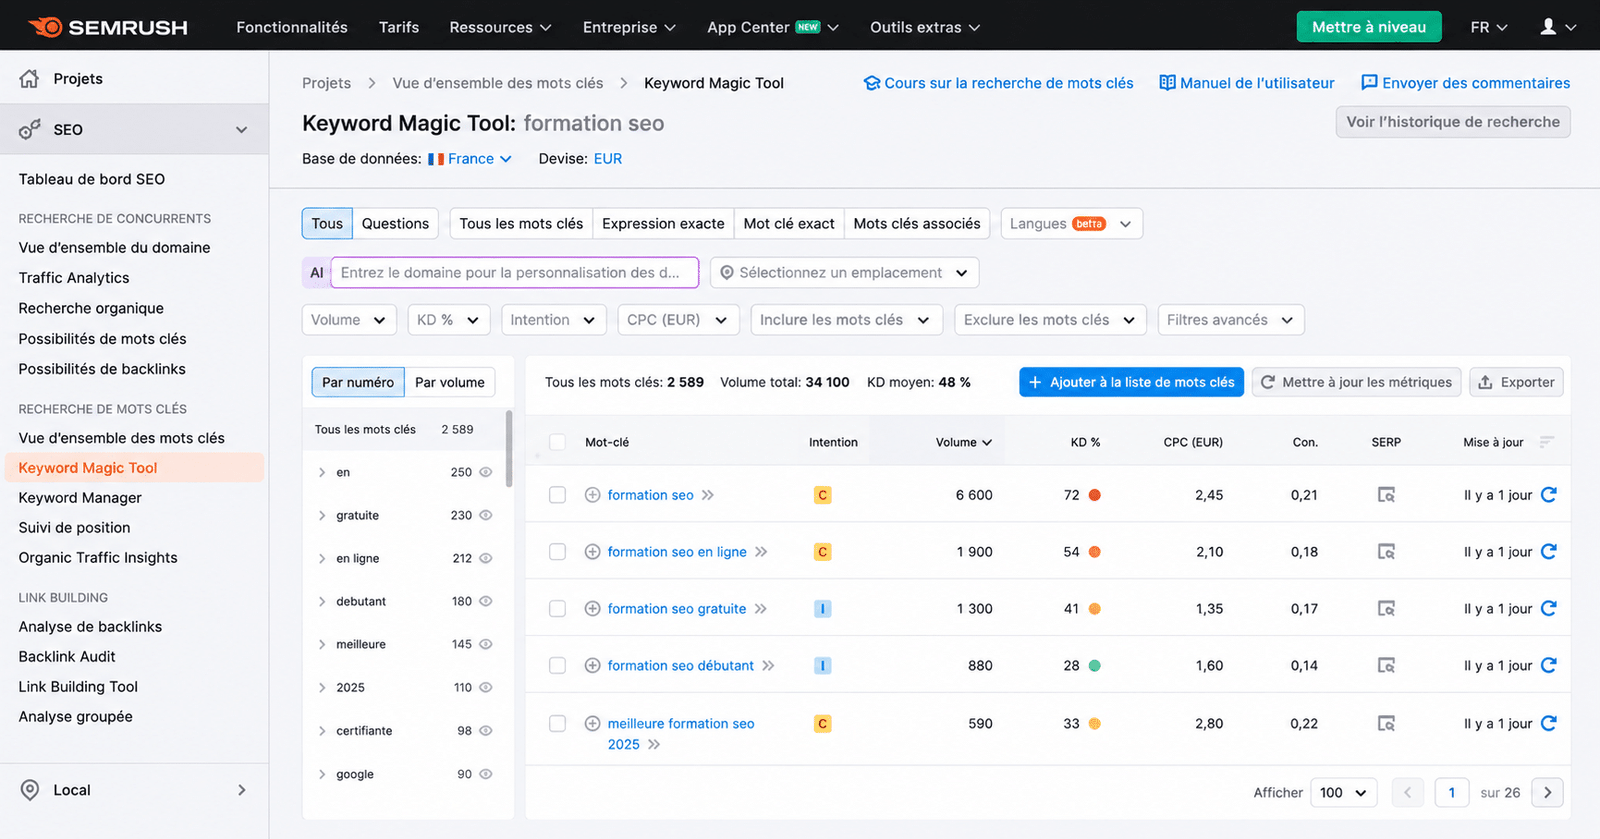
Task: Click Ajouter à la liste de mots clés
Action: point(1131,382)
